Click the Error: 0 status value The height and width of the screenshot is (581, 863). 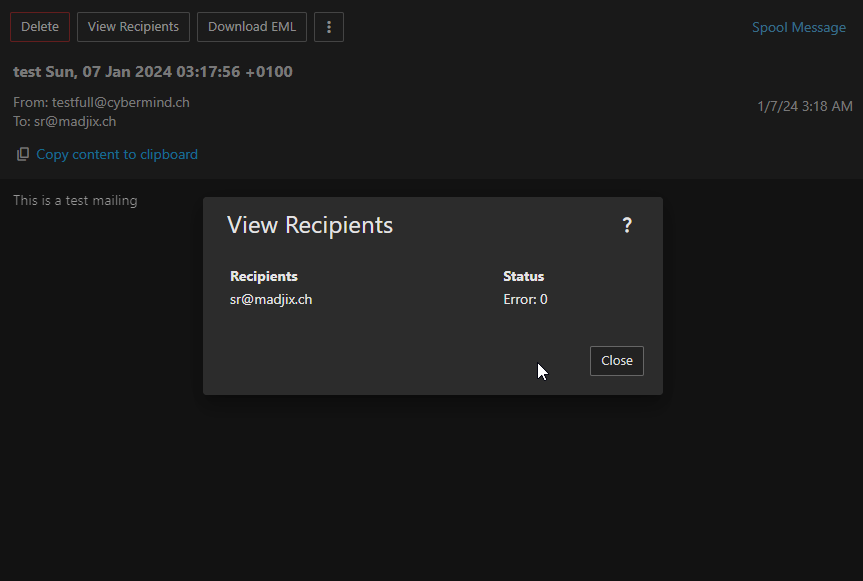(x=525, y=299)
